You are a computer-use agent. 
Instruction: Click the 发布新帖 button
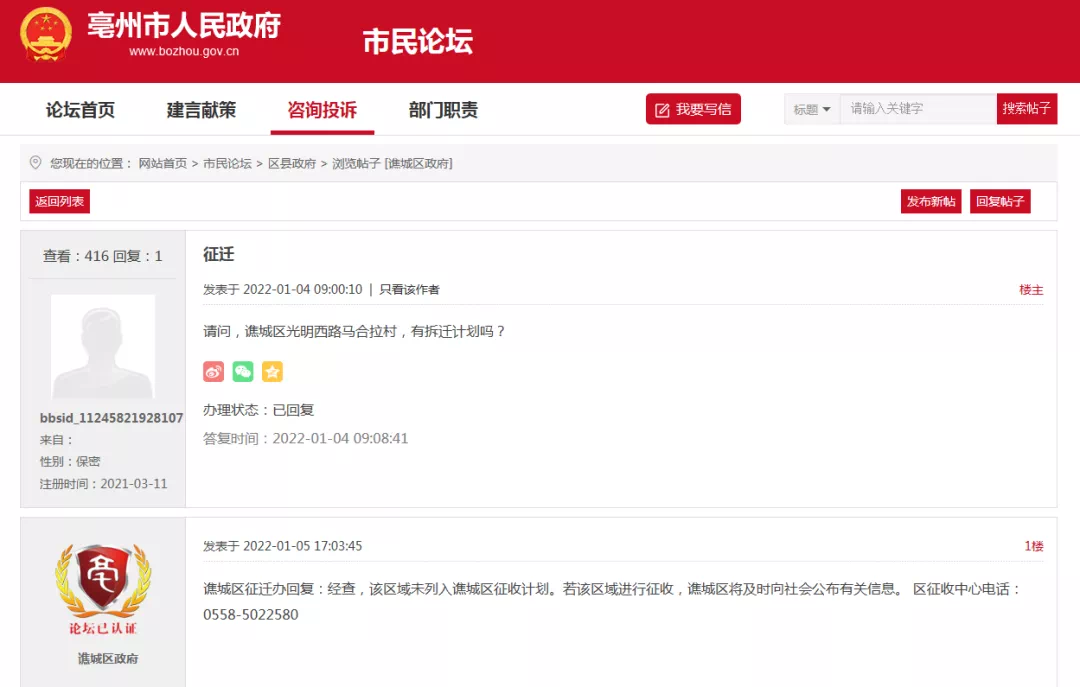click(931, 202)
